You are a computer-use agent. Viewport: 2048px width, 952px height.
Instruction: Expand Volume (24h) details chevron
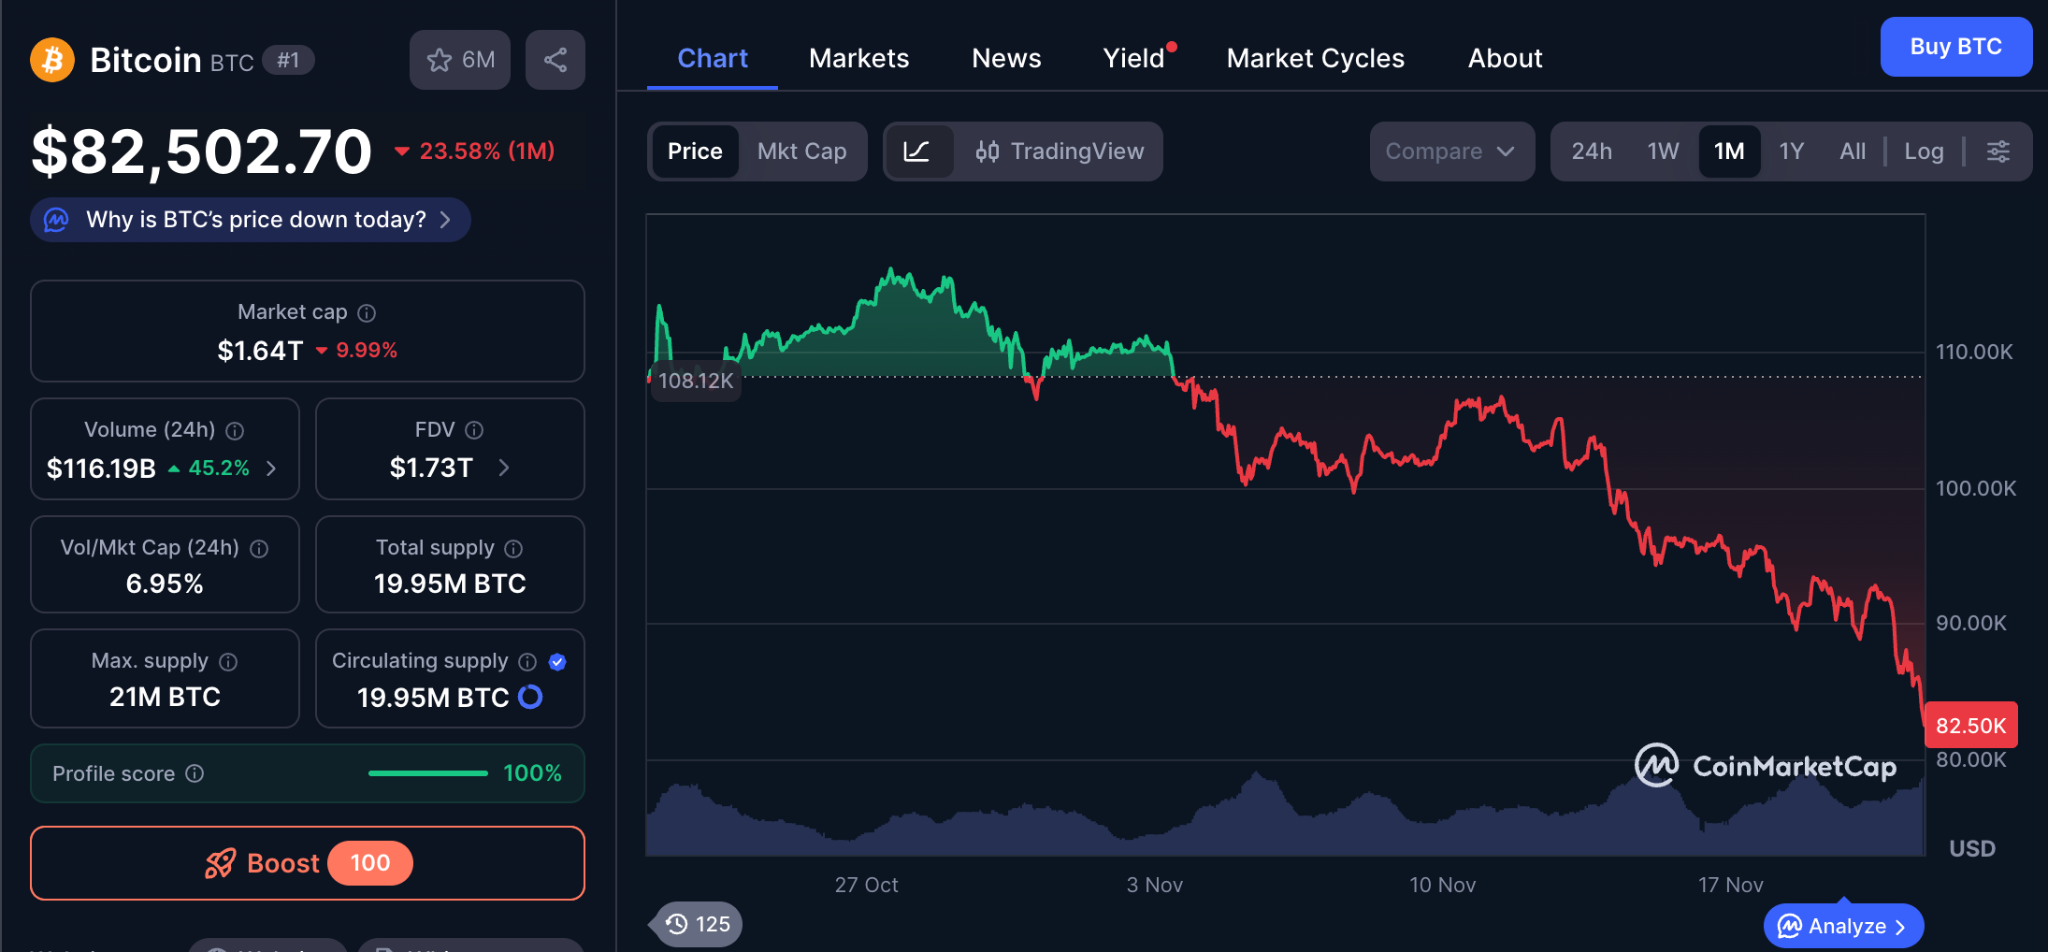click(x=271, y=468)
